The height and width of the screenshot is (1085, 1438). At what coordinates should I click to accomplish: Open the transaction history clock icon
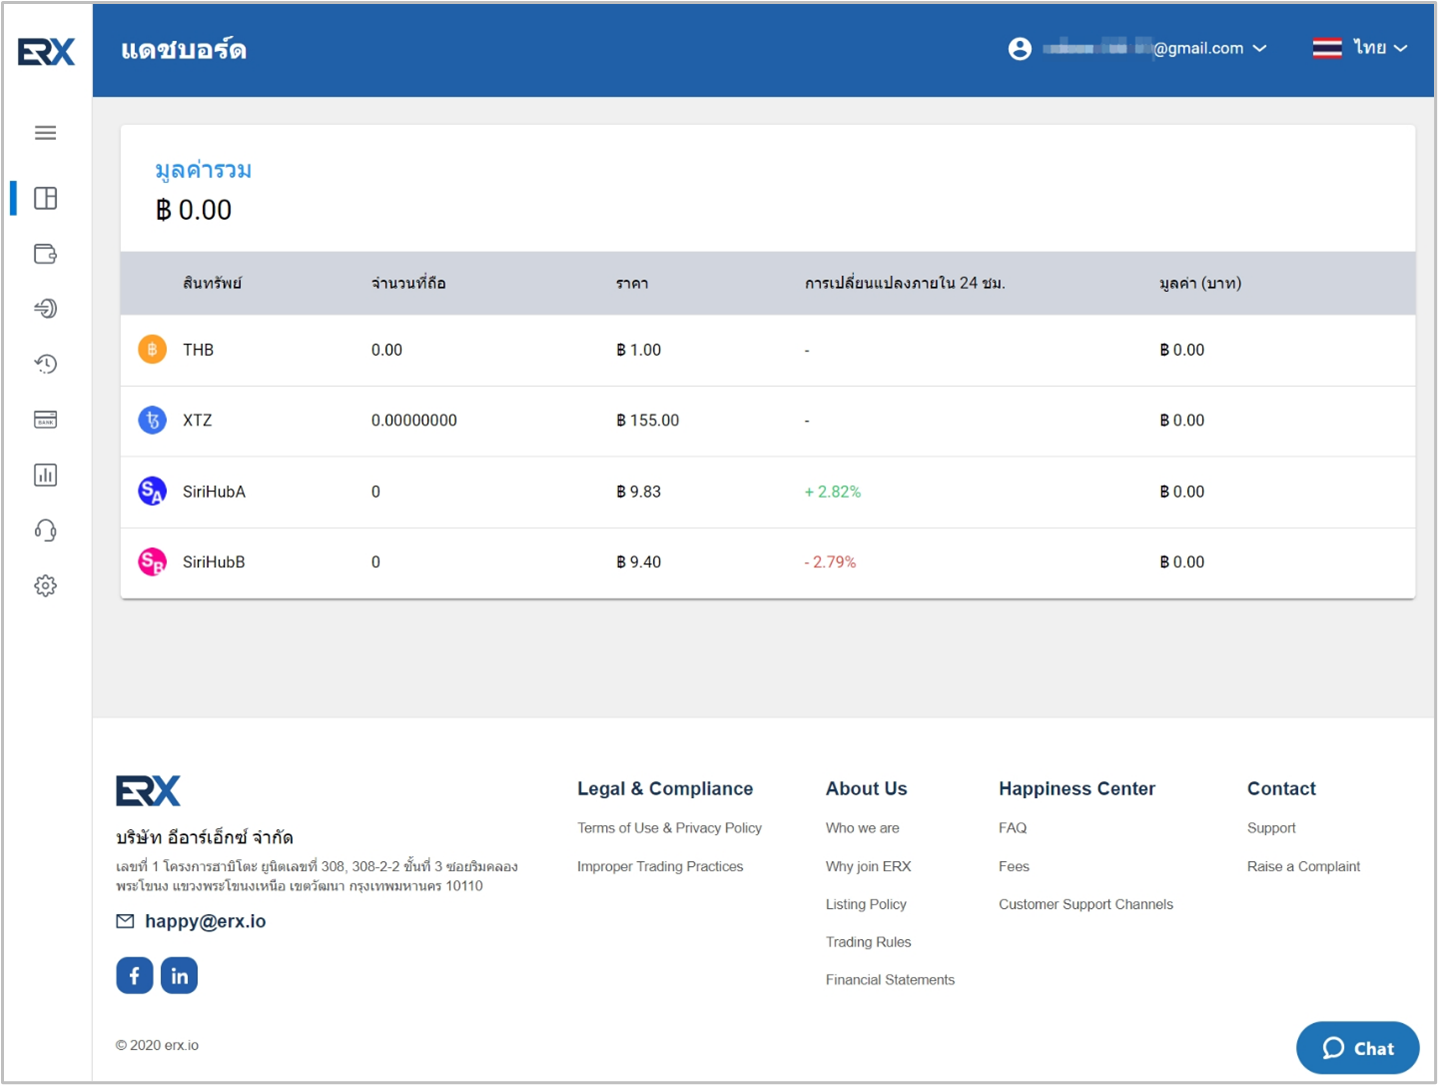[45, 364]
